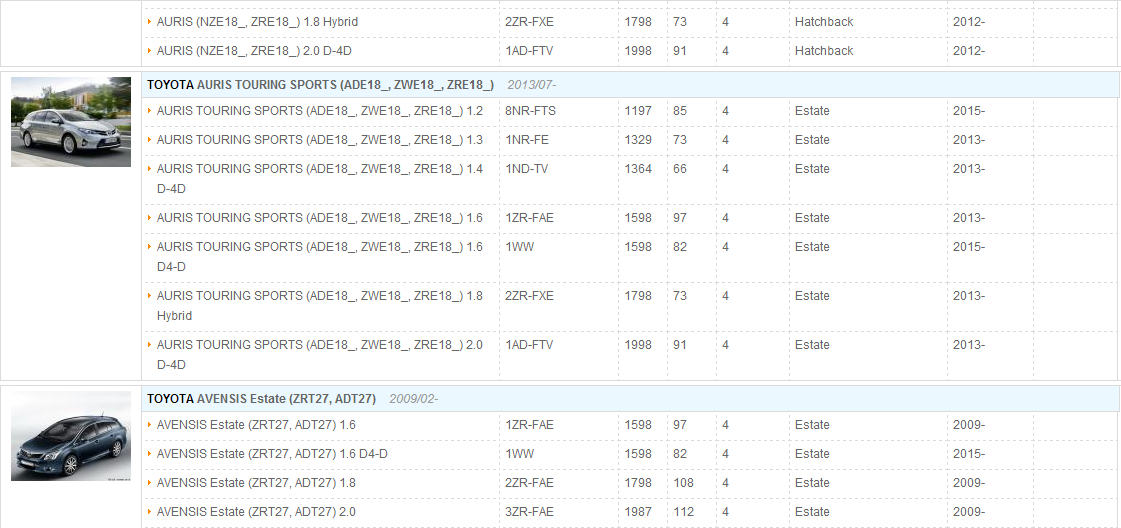Select engine code 8NR-FTS
Screen dimensions: 1121x528
pos(530,111)
